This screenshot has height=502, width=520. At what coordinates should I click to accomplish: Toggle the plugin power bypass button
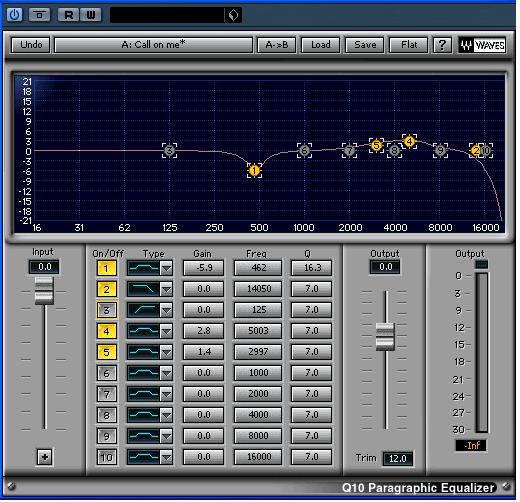tap(14, 15)
